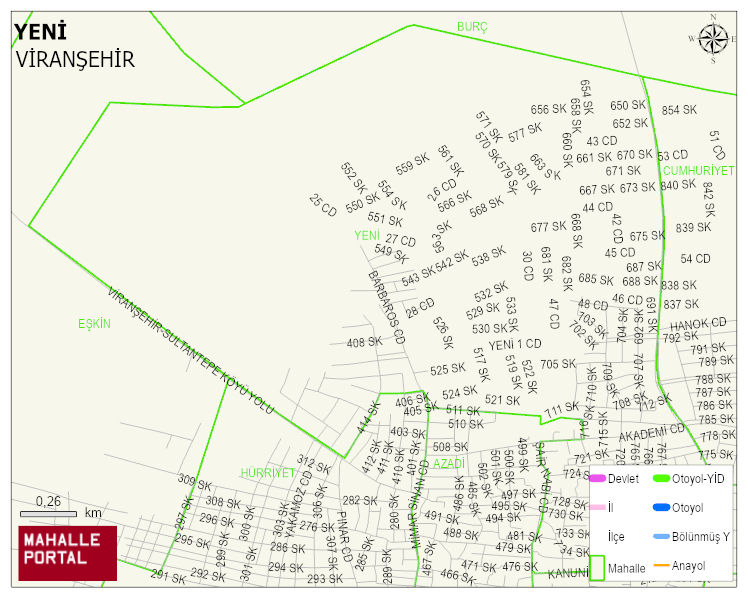The height and width of the screenshot is (598, 748).
Task: Click the compass rose icon
Action: coord(713,39)
